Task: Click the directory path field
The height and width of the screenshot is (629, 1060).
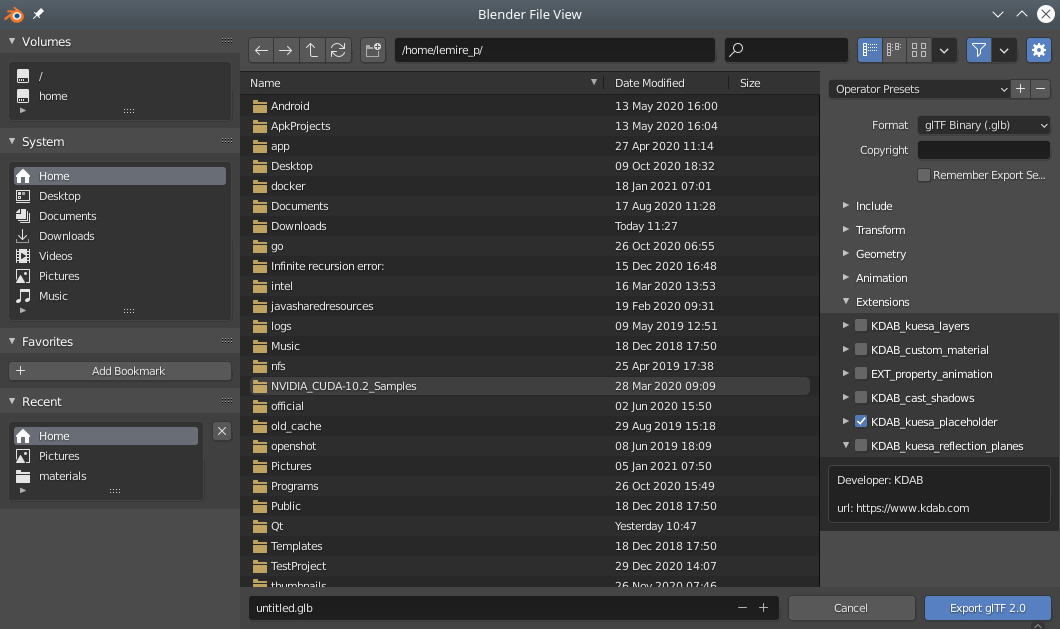Action: point(554,50)
